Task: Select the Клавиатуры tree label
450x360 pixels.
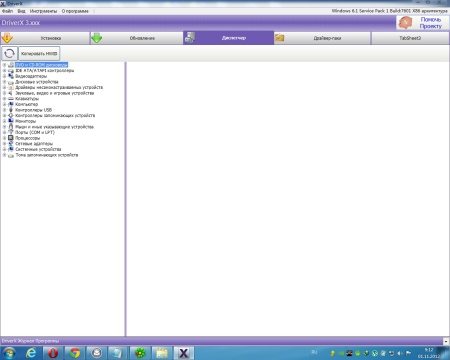Action: click(x=27, y=99)
